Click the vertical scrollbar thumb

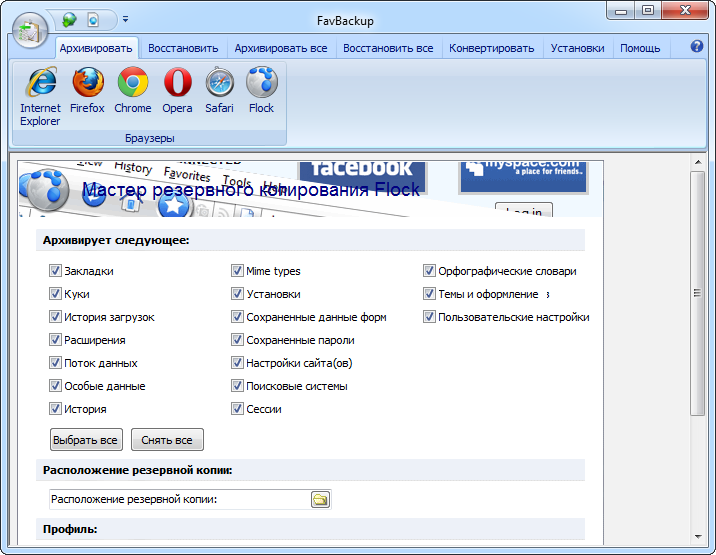698,293
